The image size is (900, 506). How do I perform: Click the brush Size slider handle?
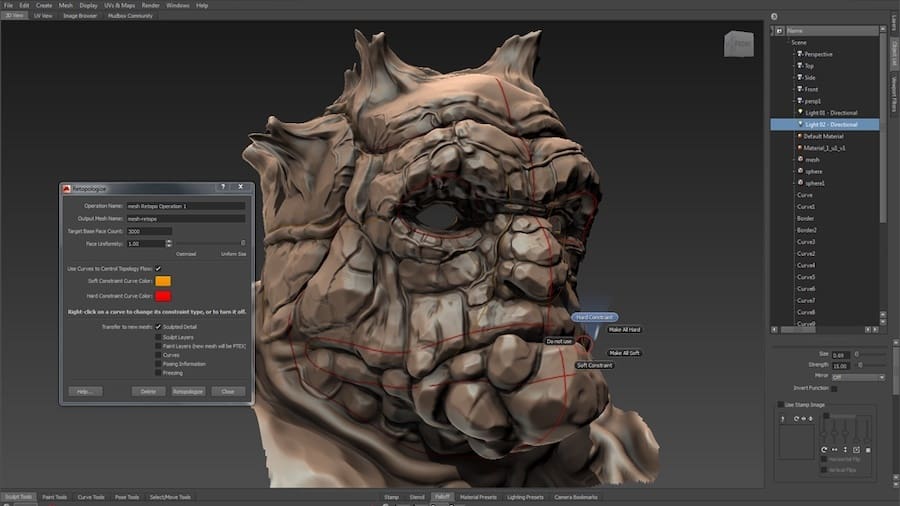click(x=856, y=355)
